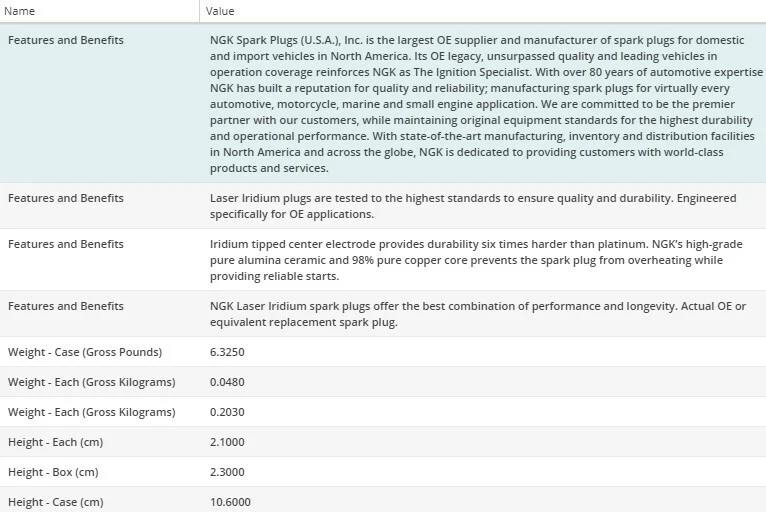Click Features and Benefits label in highlighted row
The image size is (766, 512).
(66, 41)
